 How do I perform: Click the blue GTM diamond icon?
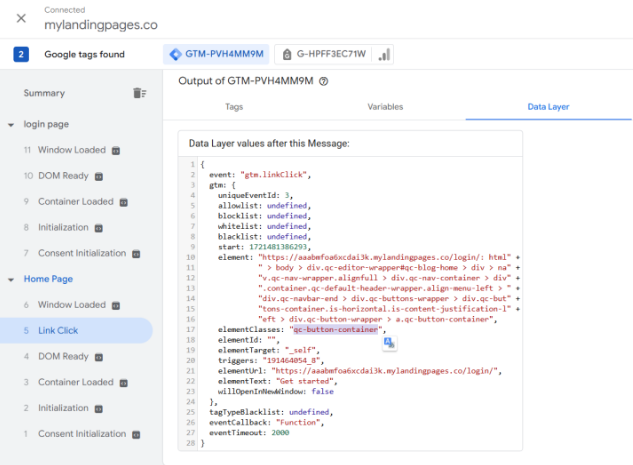[x=175, y=54]
